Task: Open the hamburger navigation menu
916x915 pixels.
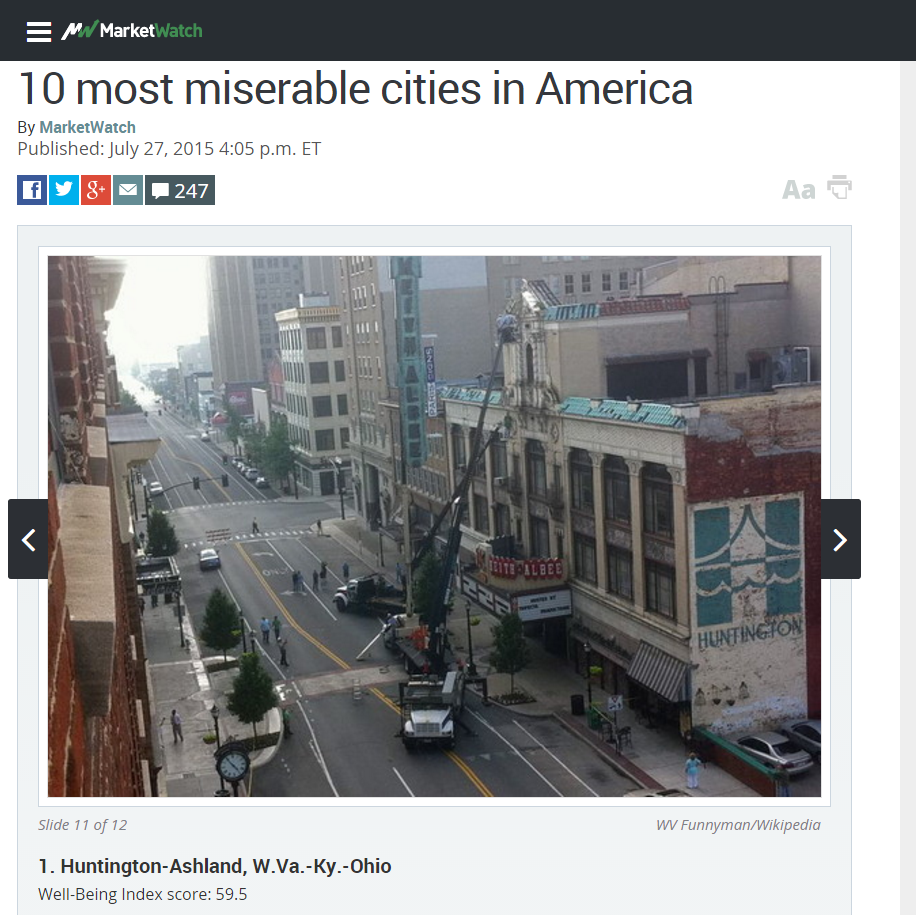Action: pyautogui.click(x=39, y=32)
